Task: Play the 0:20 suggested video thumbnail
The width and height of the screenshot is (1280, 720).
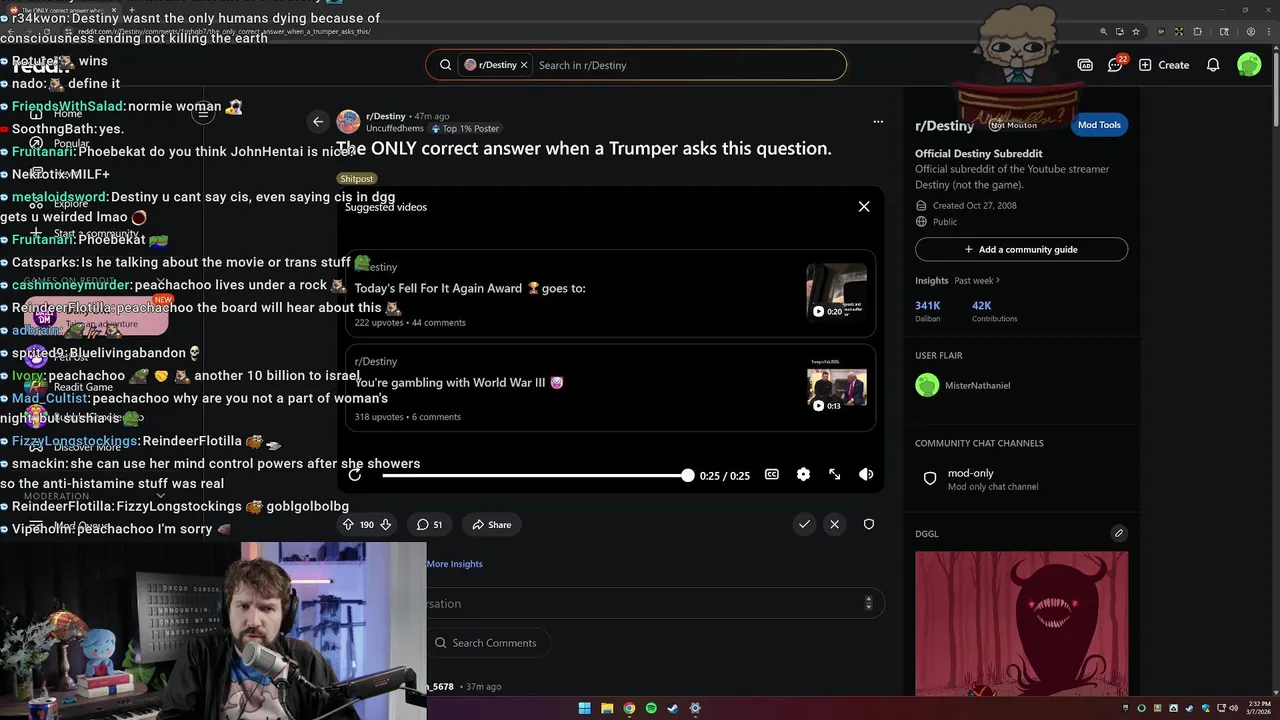Action: 837,291
